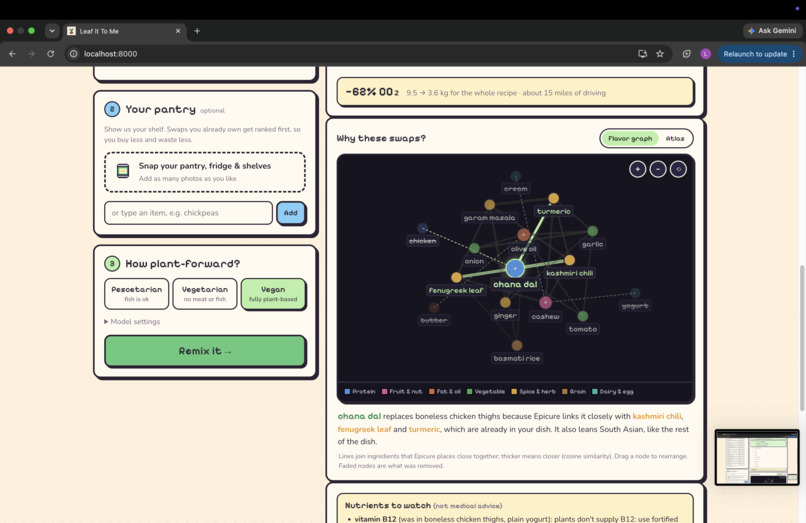Click the kashmiri chili text link

[x=656, y=416]
